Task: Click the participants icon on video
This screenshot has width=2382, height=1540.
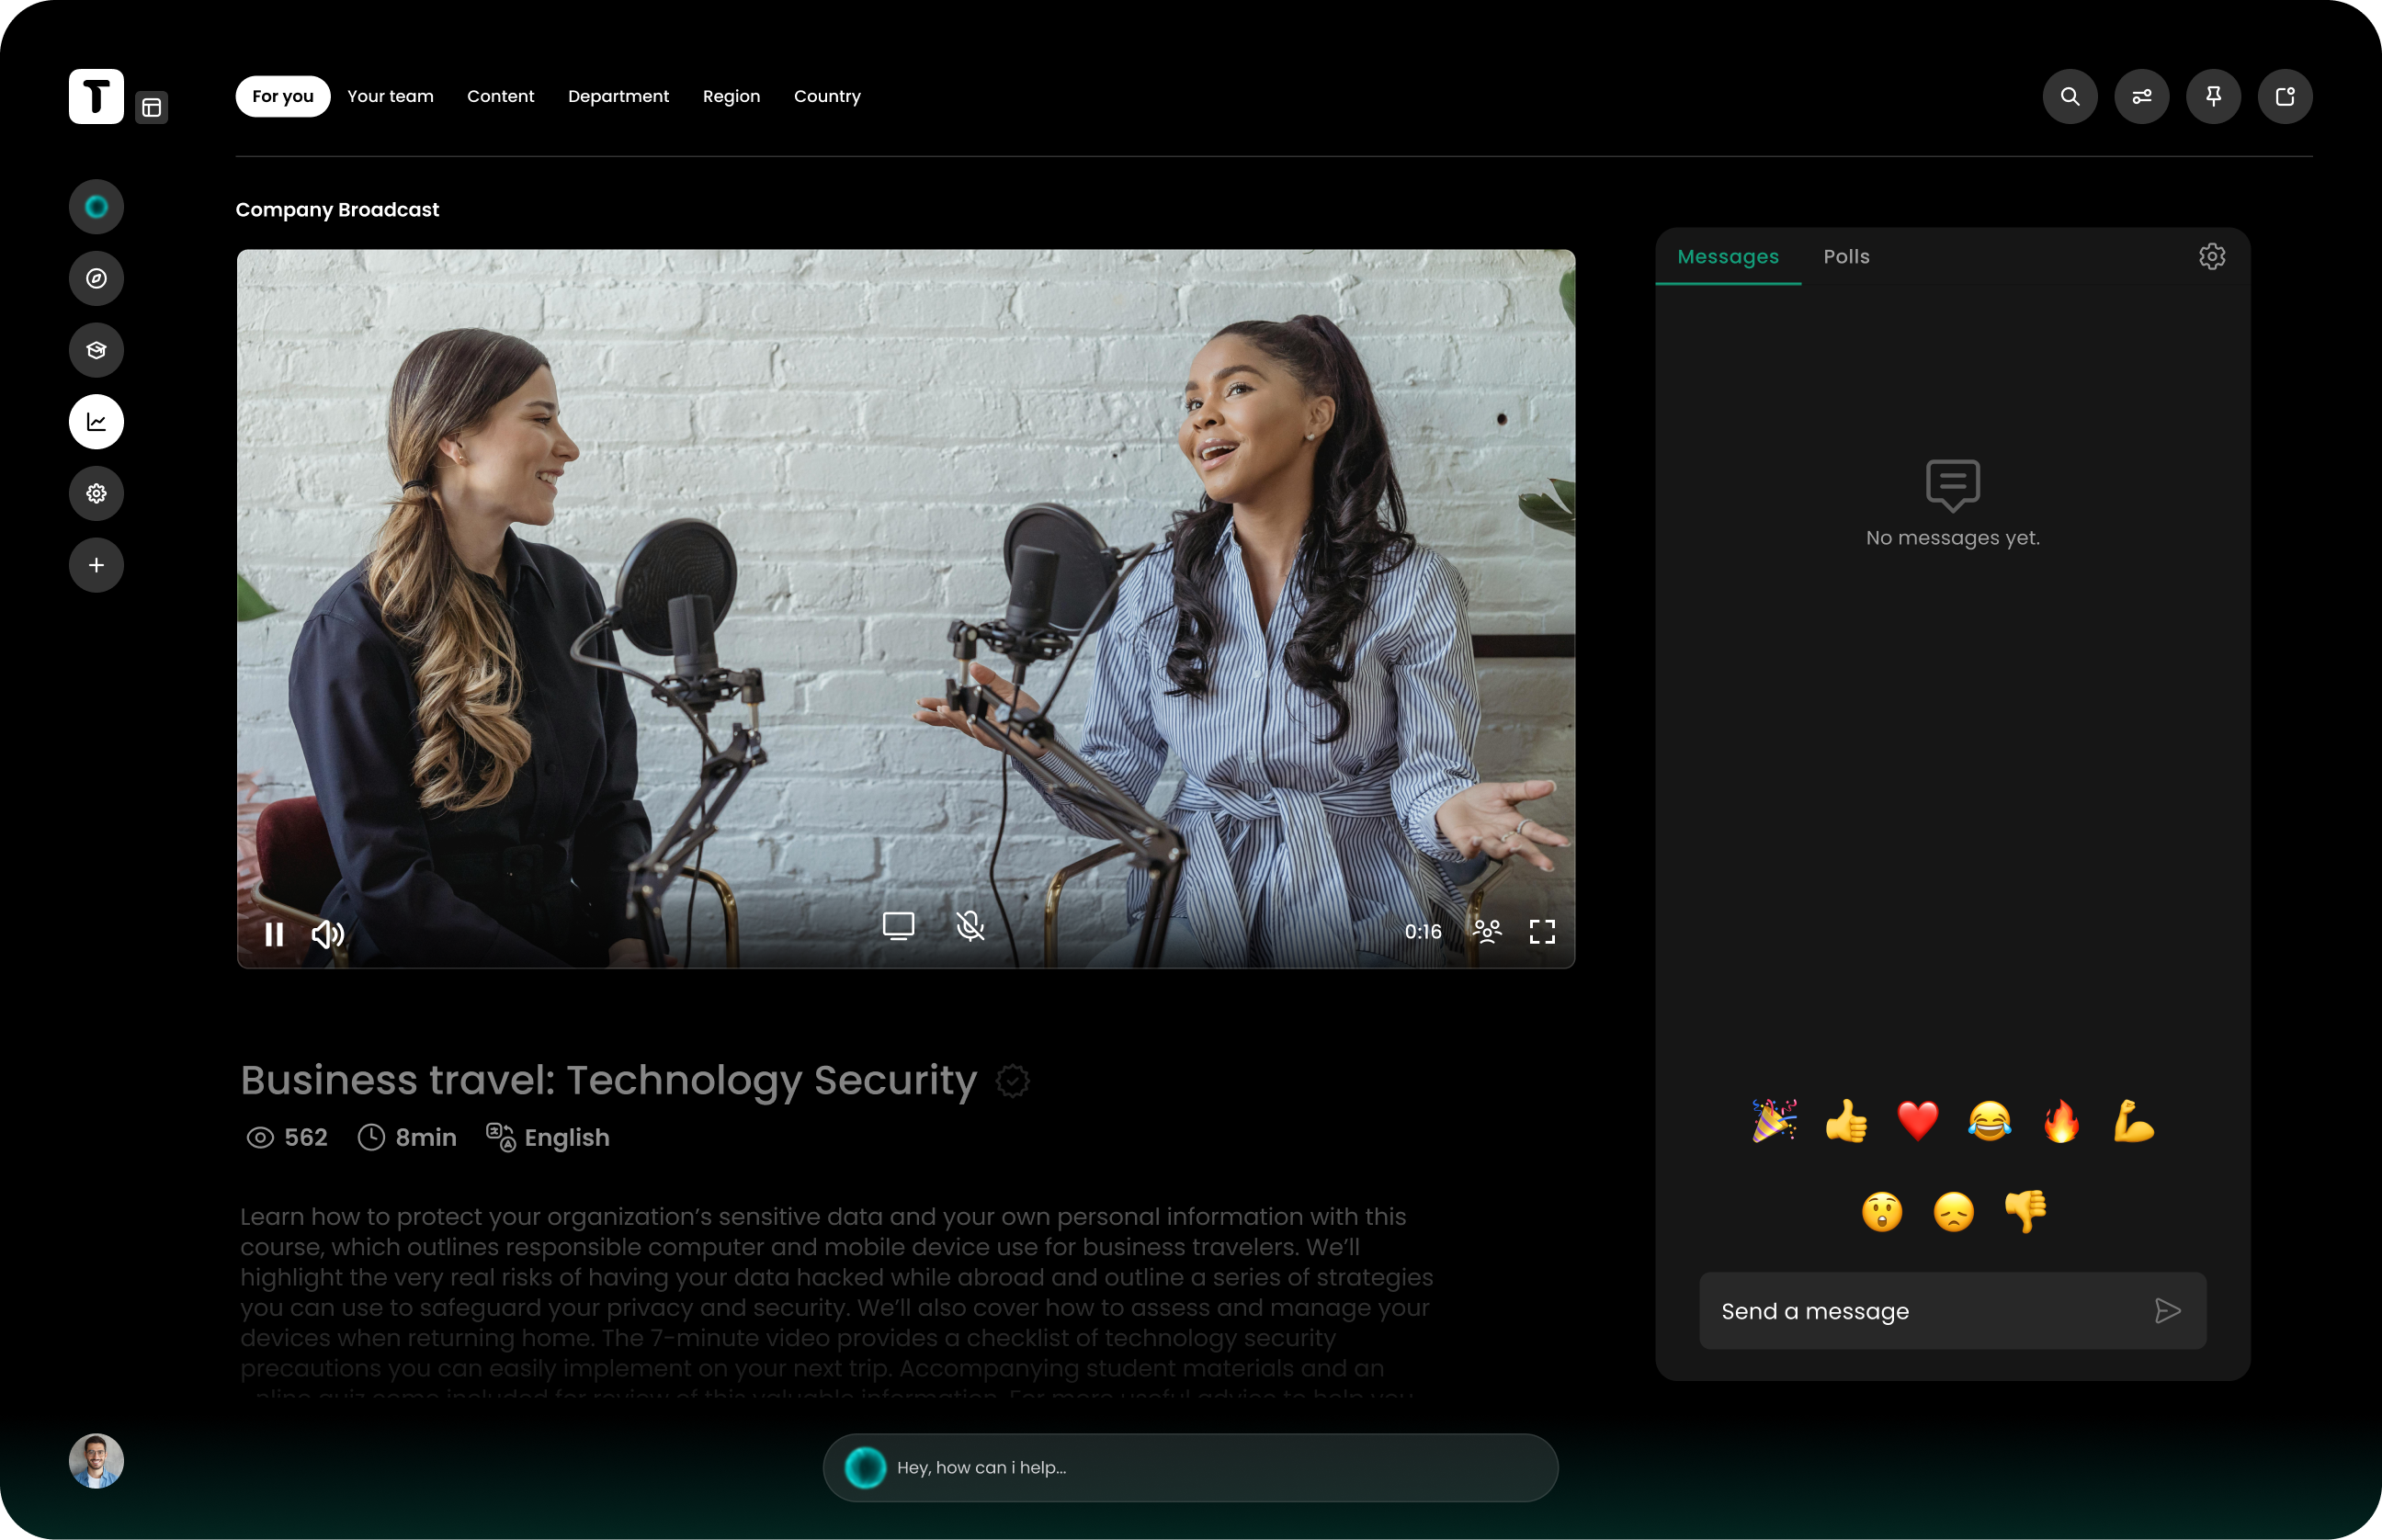Action: pyautogui.click(x=1487, y=931)
